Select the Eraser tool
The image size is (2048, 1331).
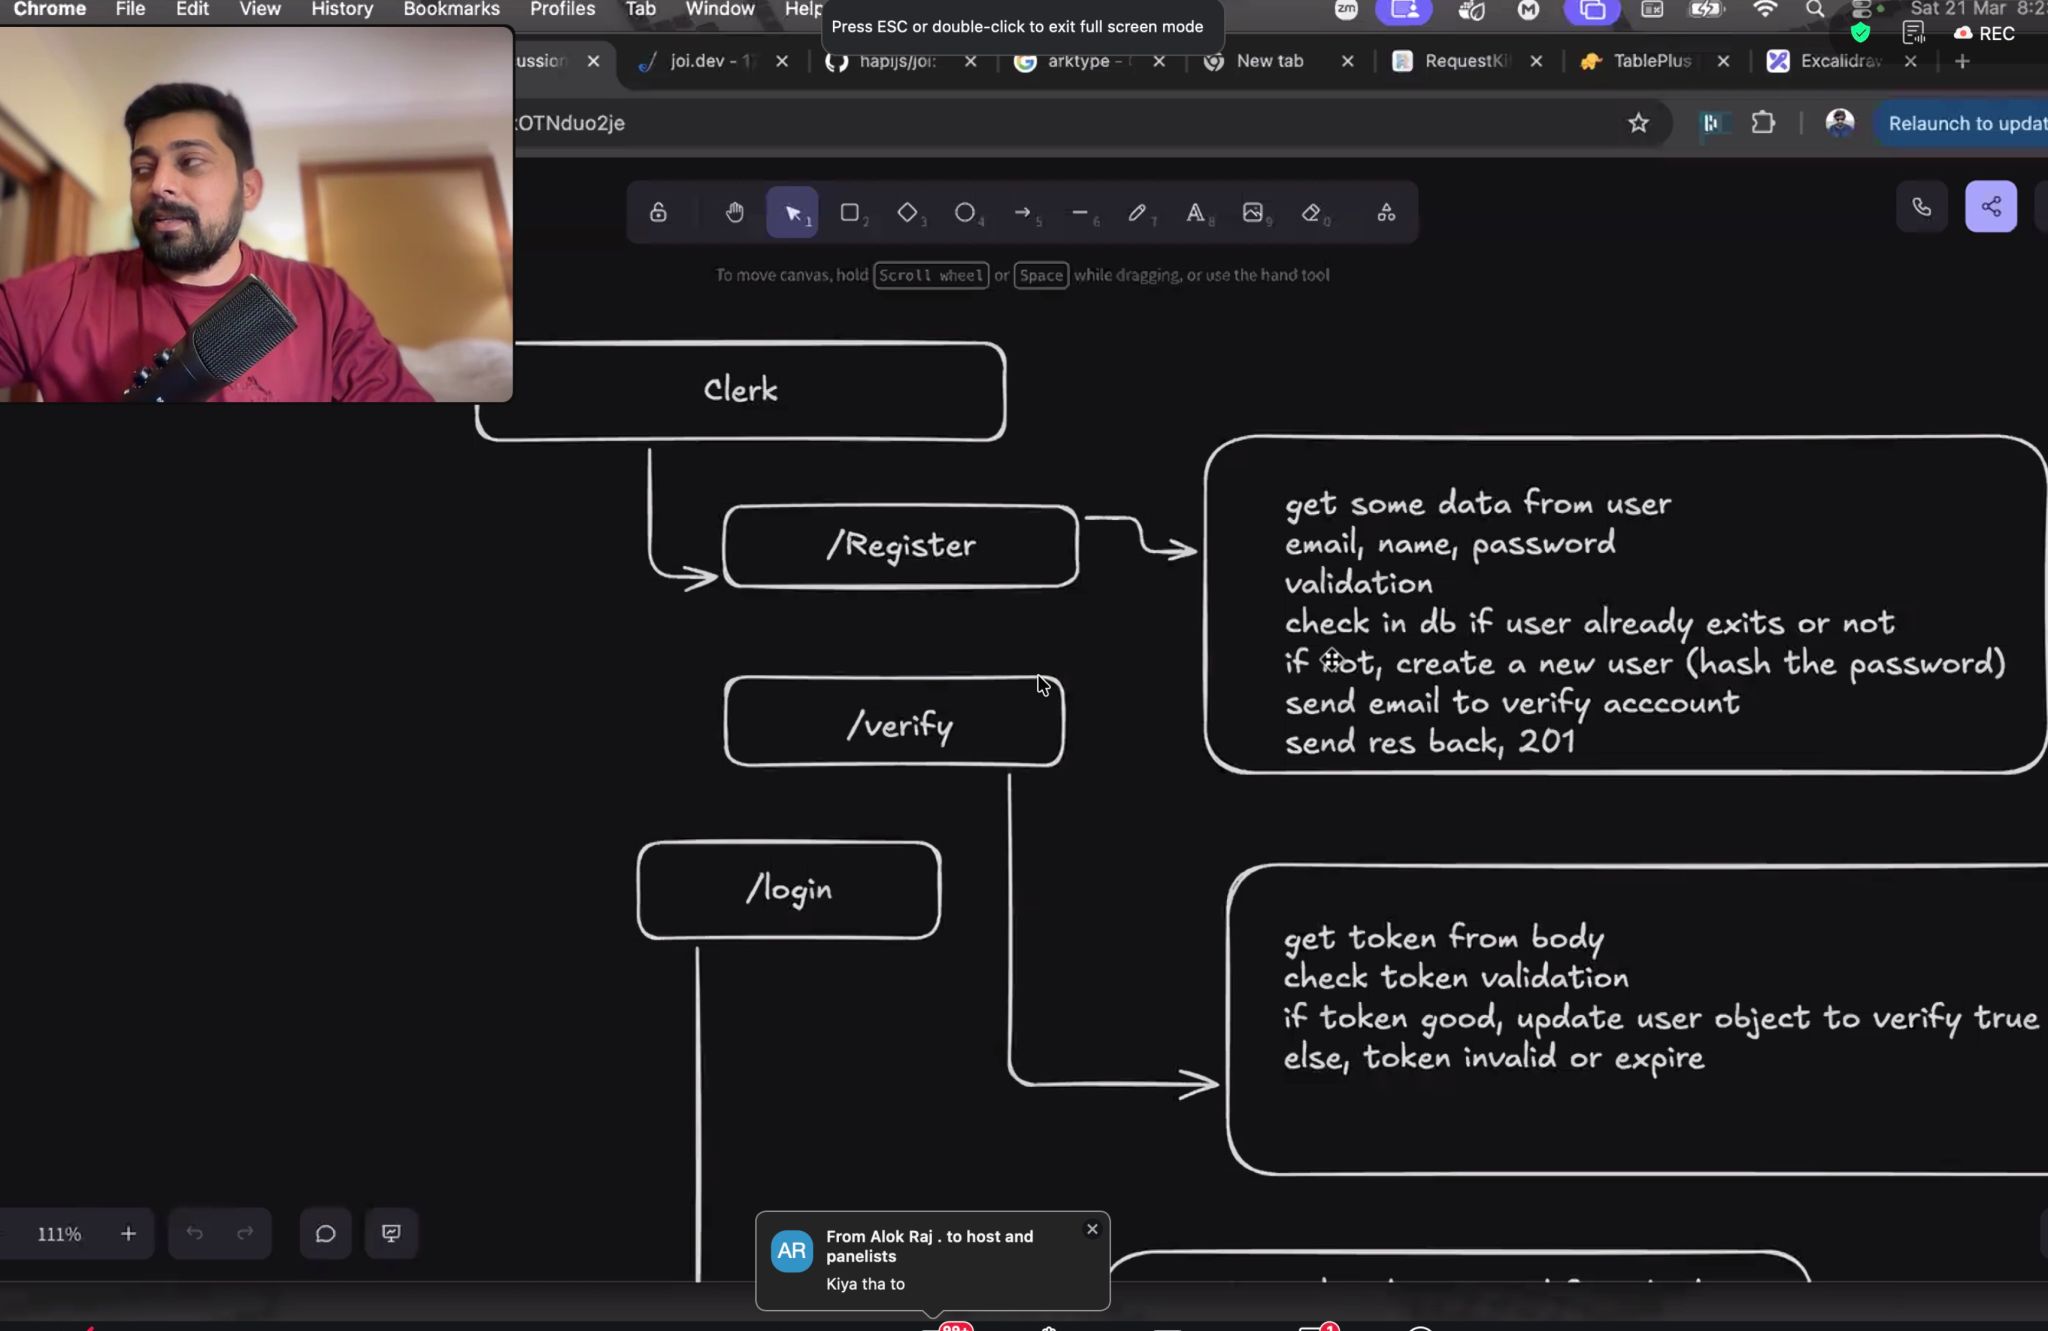click(1311, 212)
